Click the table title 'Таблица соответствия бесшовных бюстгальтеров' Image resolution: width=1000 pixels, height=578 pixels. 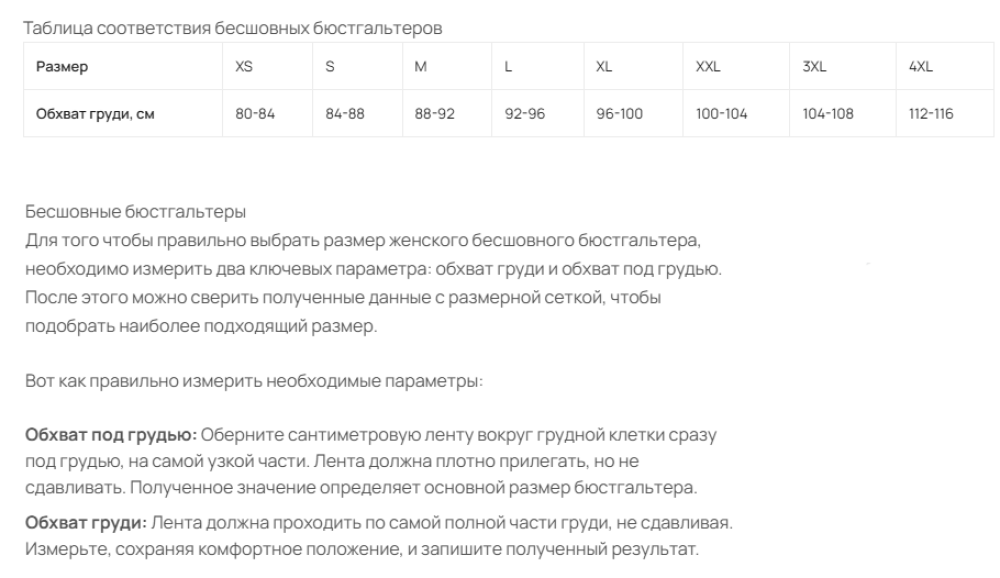click(x=233, y=28)
